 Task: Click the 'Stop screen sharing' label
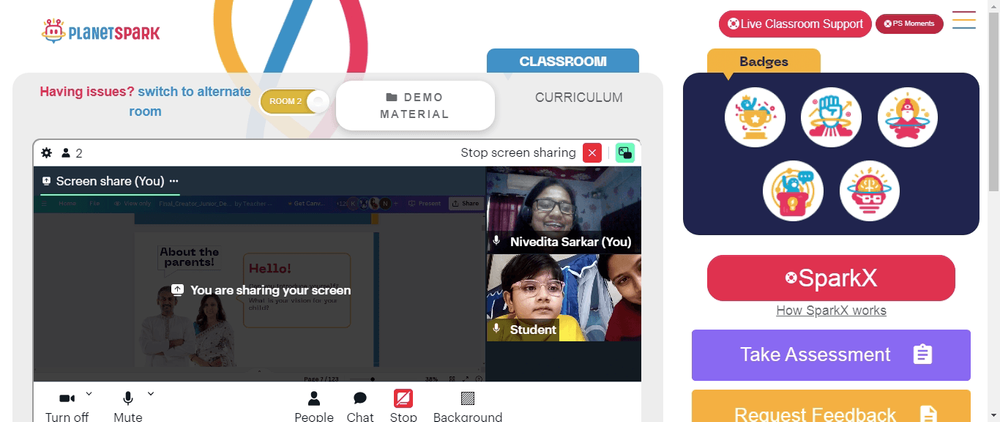[518, 153]
